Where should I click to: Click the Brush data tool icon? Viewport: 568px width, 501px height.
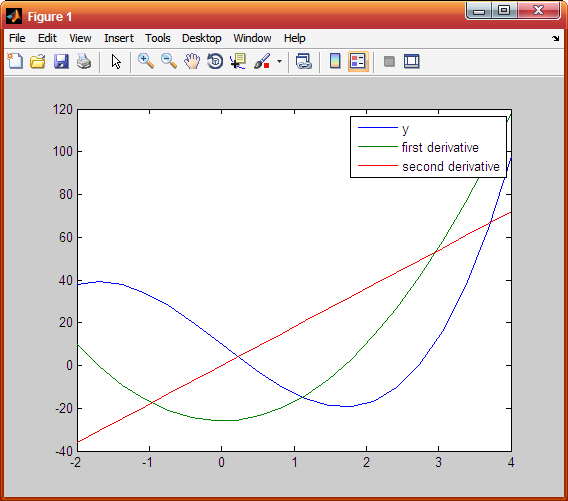[262, 61]
